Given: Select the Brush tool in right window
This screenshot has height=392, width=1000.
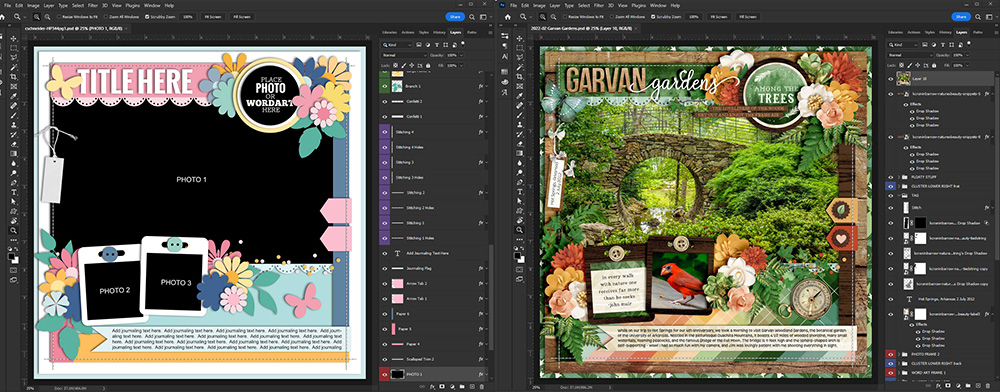Looking at the screenshot, I should pos(520,115).
